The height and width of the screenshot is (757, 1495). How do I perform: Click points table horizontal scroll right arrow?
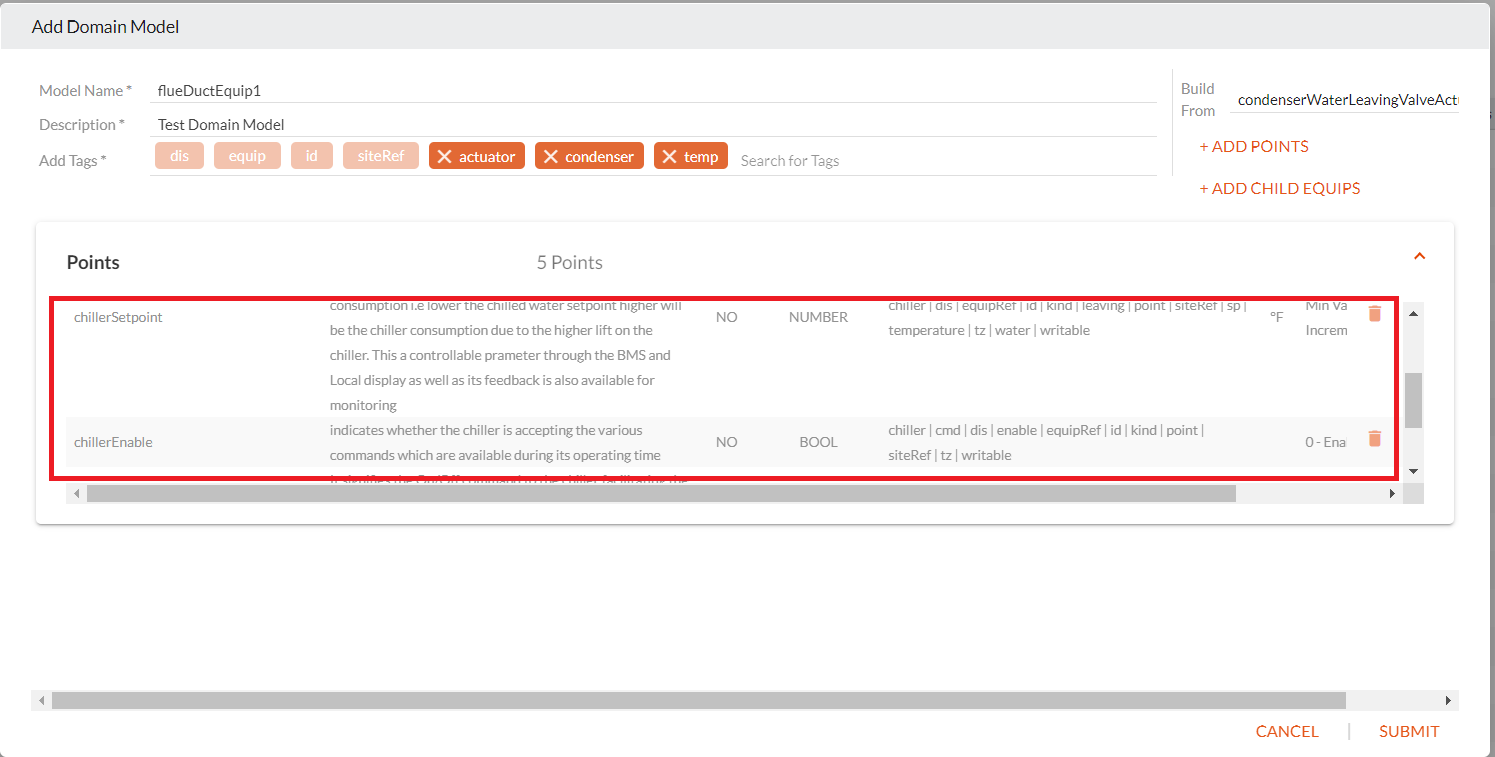point(1391,494)
